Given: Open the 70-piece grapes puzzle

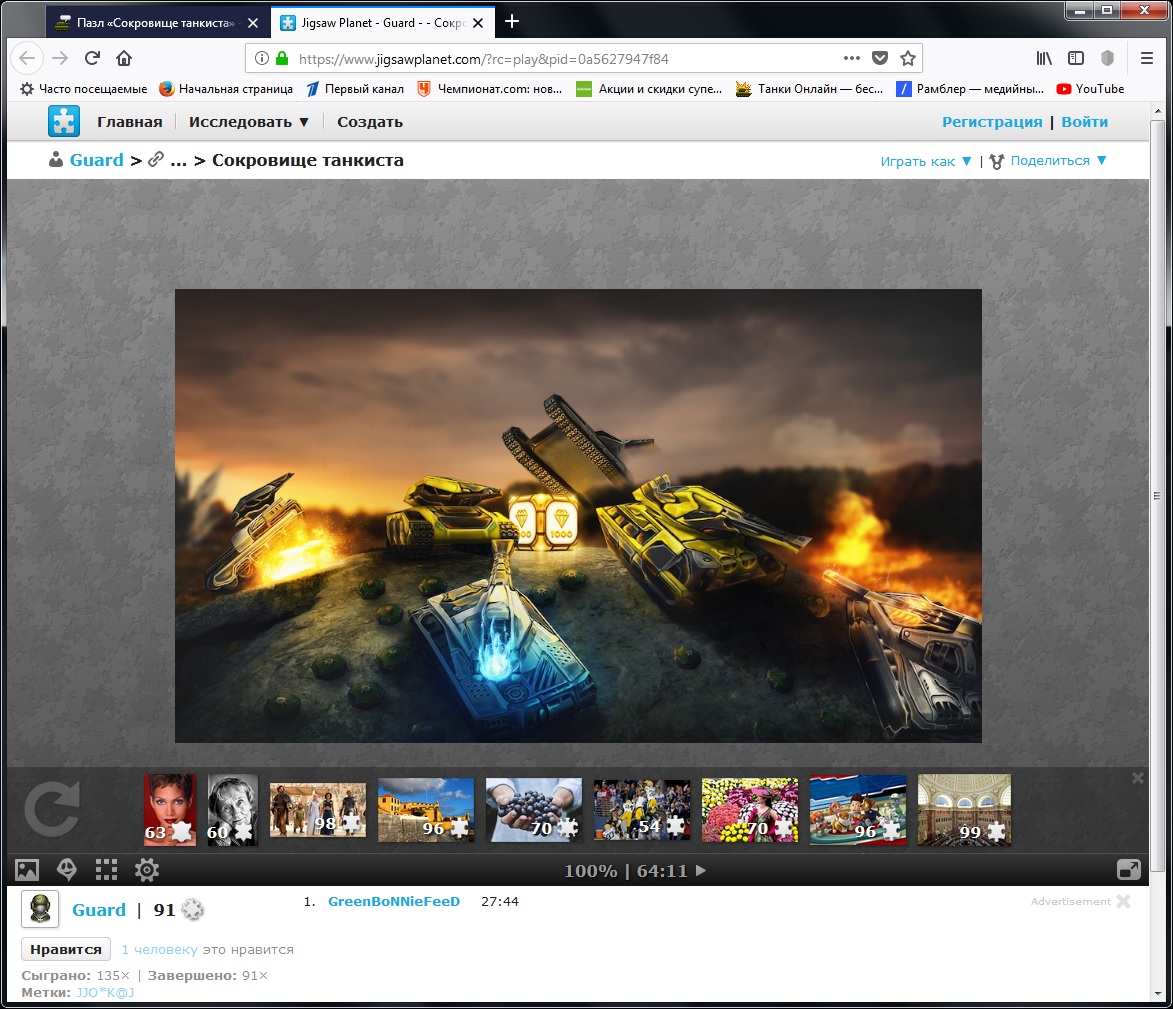Looking at the screenshot, I should click(533, 809).
